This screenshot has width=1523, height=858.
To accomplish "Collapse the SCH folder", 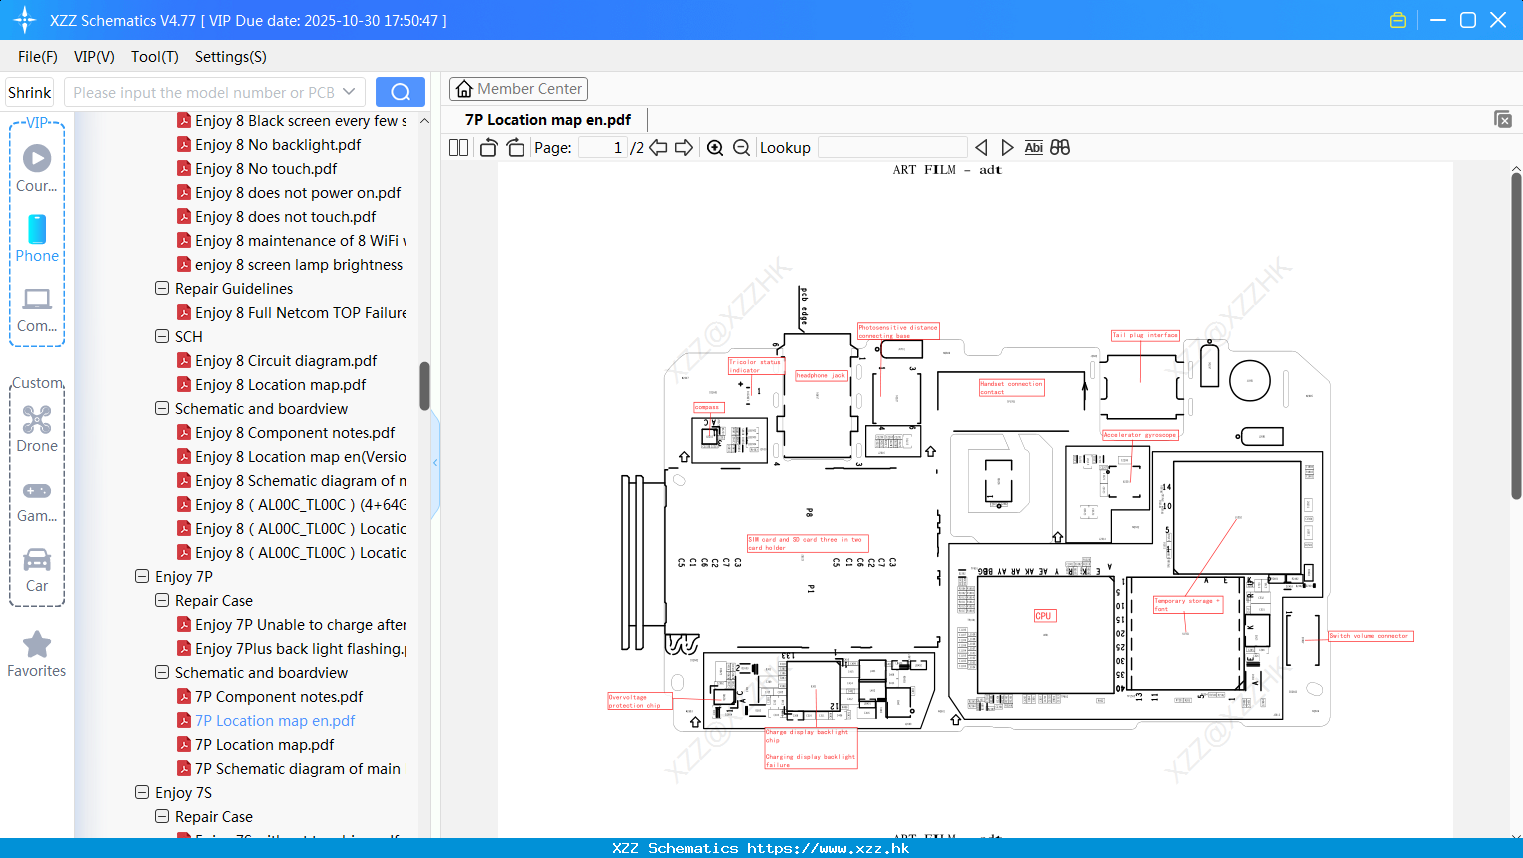I will (x=162, y=336).
